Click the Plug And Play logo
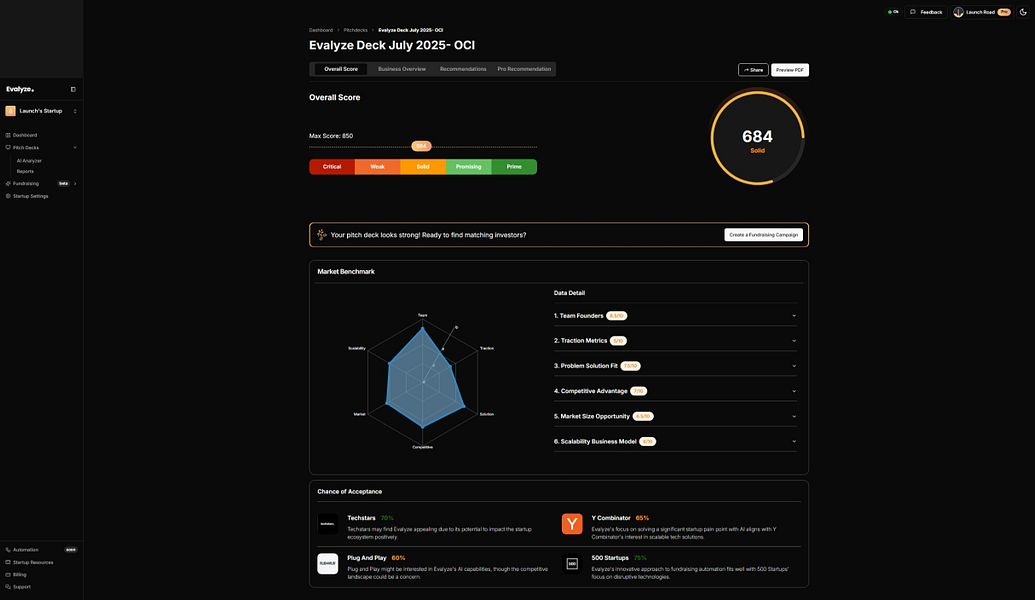Viewport: 1035px width, 600px height. pyautogui.click(x=327, y=564)
